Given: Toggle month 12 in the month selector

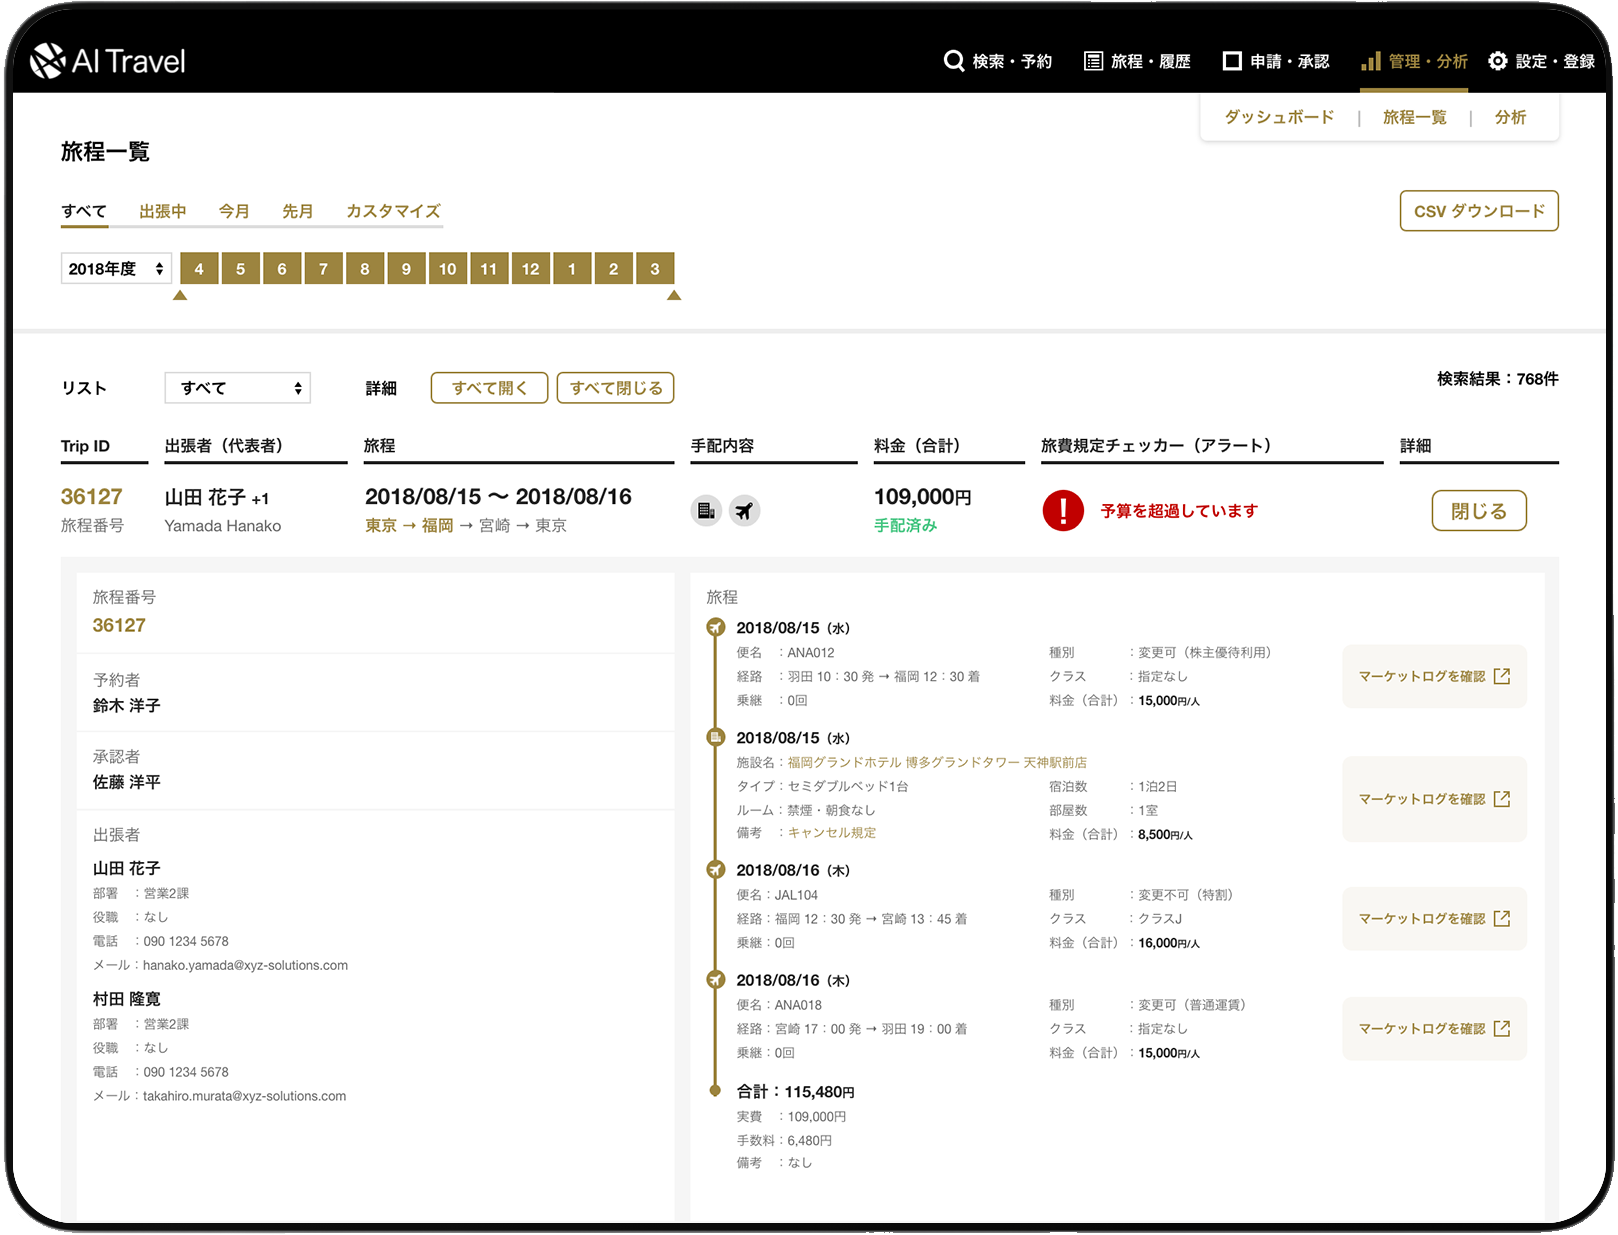Looking at the screenshot, I should [530, 269].
